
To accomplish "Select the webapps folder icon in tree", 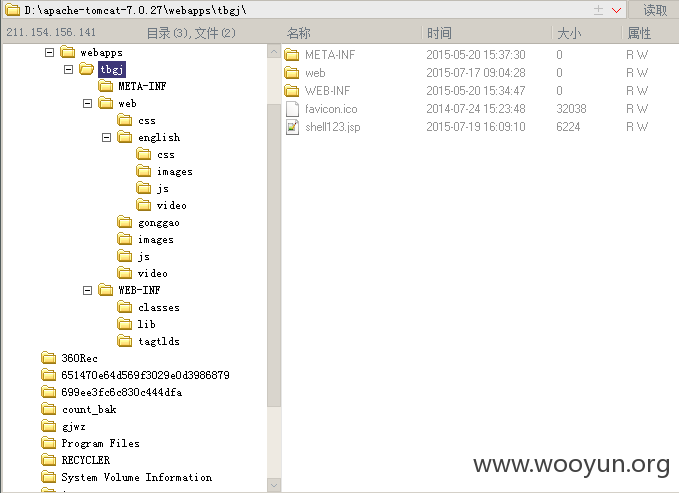I will click(68, 52).
